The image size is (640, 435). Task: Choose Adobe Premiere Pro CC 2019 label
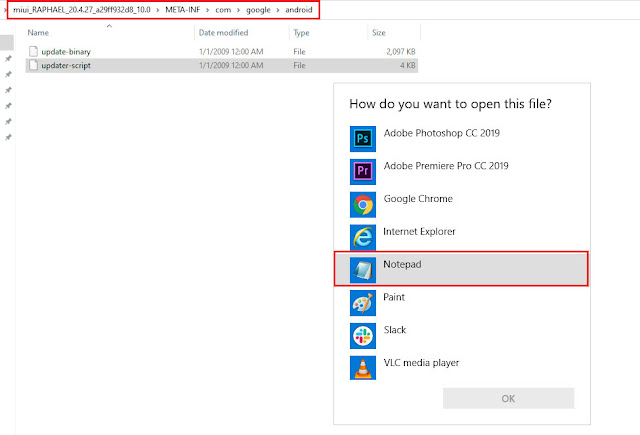click(x=446, y=166)
